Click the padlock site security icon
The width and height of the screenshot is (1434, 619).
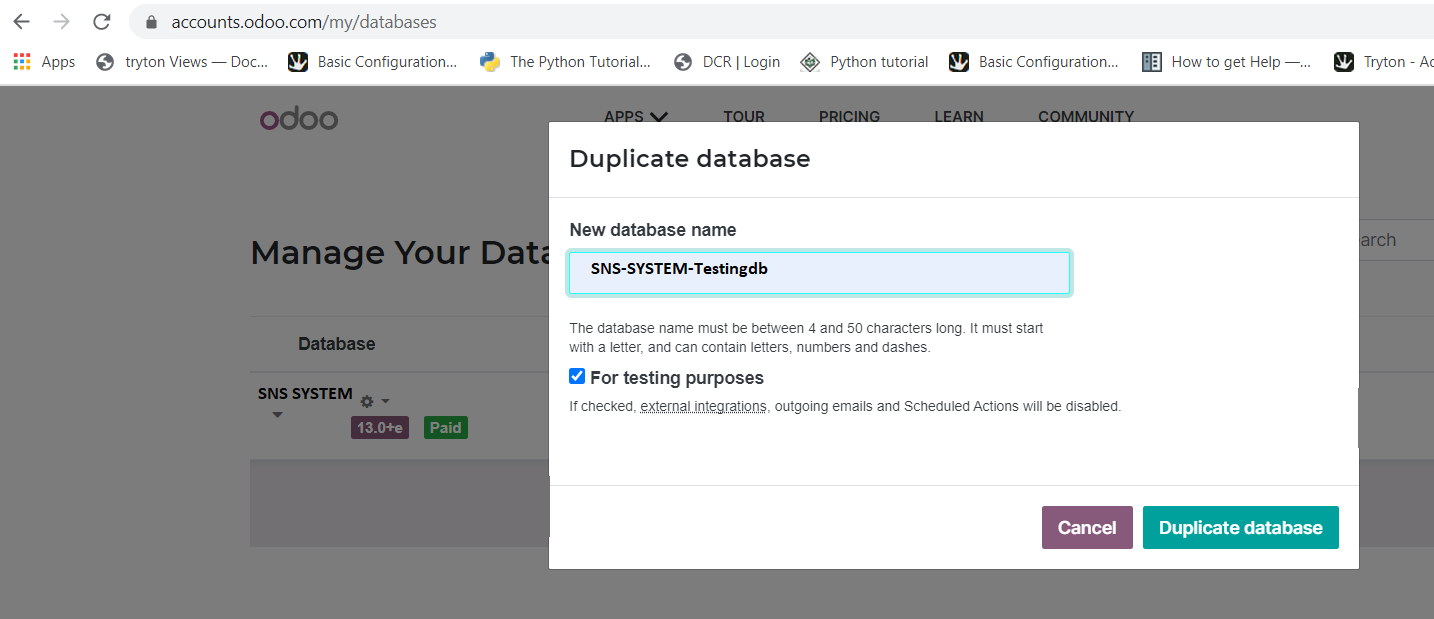coord(152,22)
